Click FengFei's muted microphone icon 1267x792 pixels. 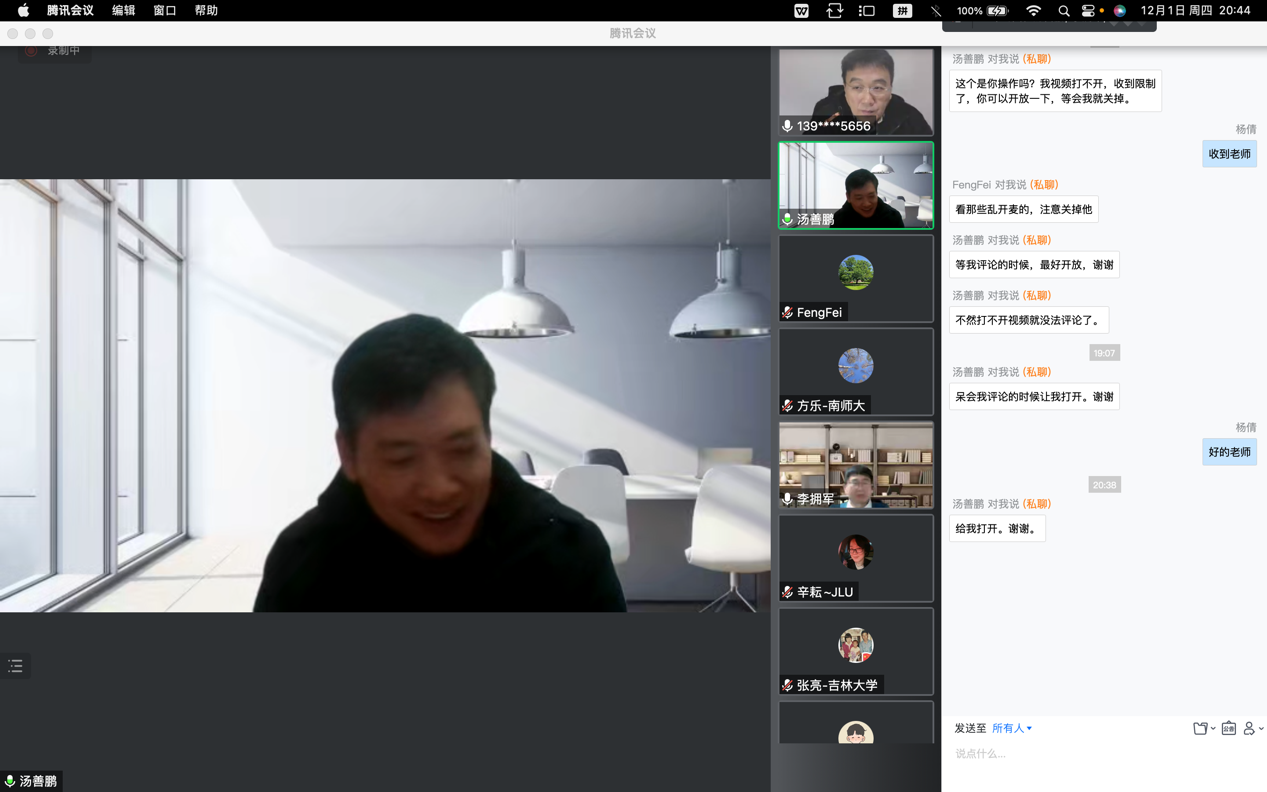pos(788,313)
